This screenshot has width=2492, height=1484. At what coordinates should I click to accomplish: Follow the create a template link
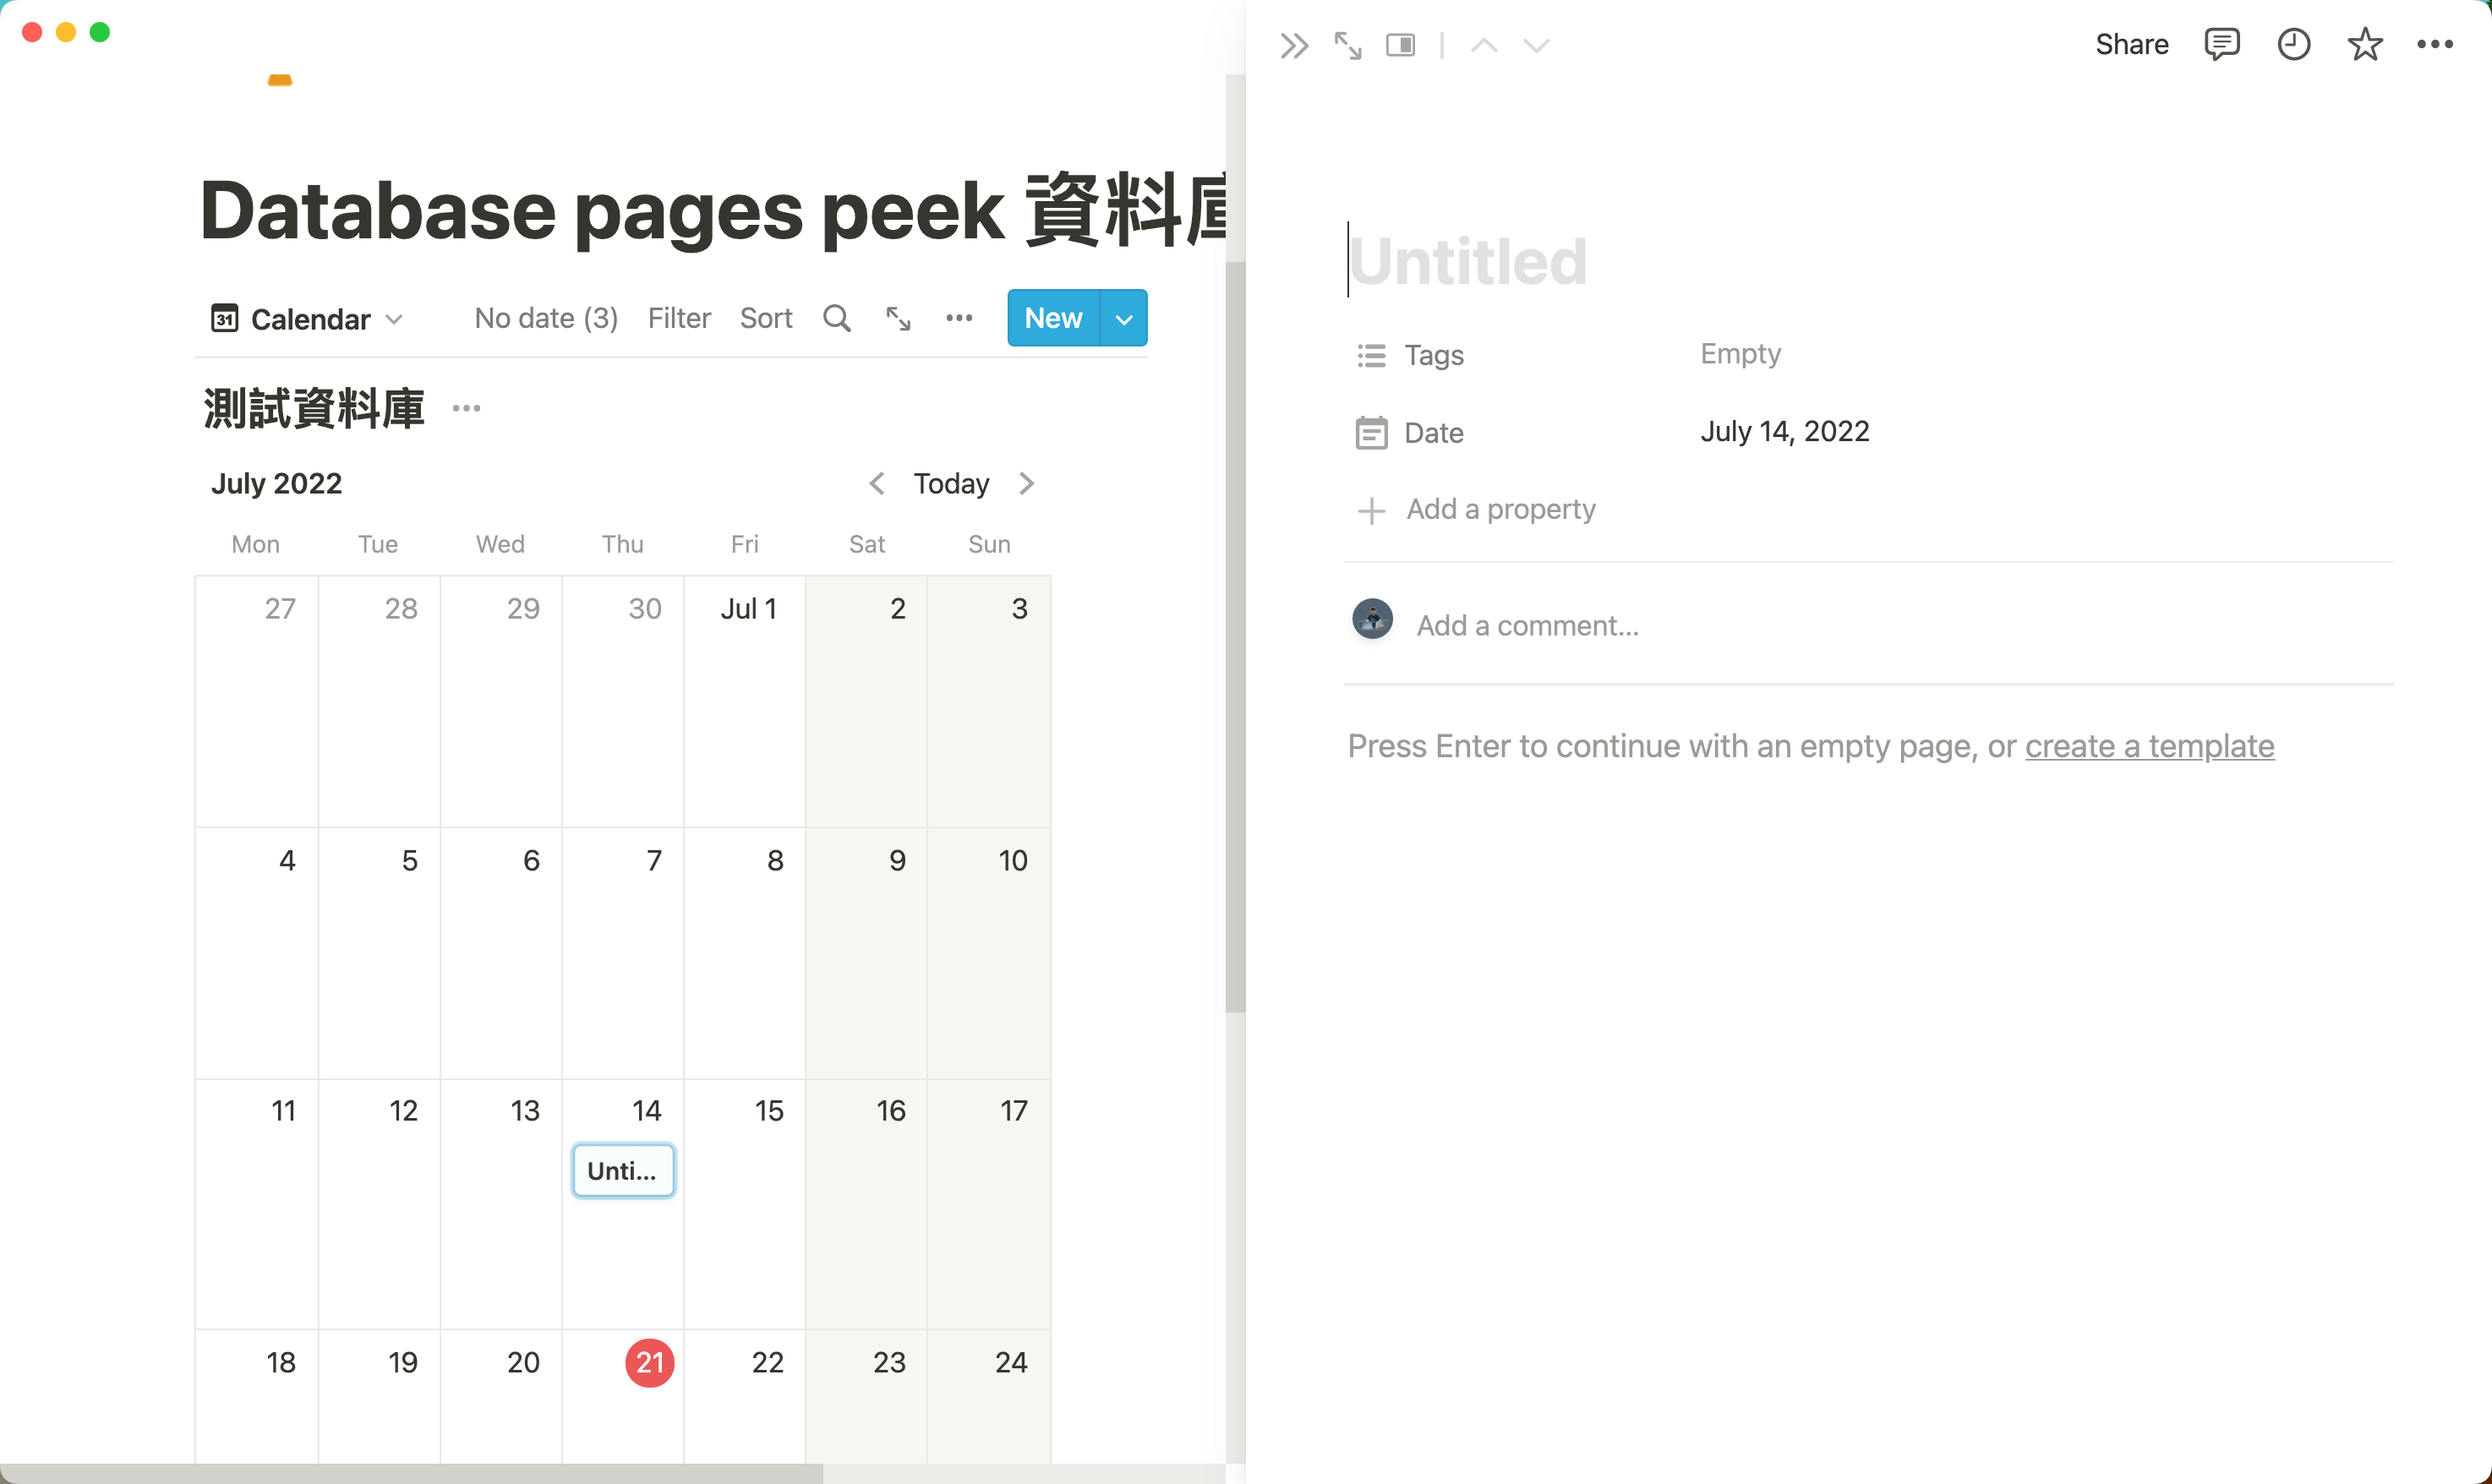[2150, 746]
